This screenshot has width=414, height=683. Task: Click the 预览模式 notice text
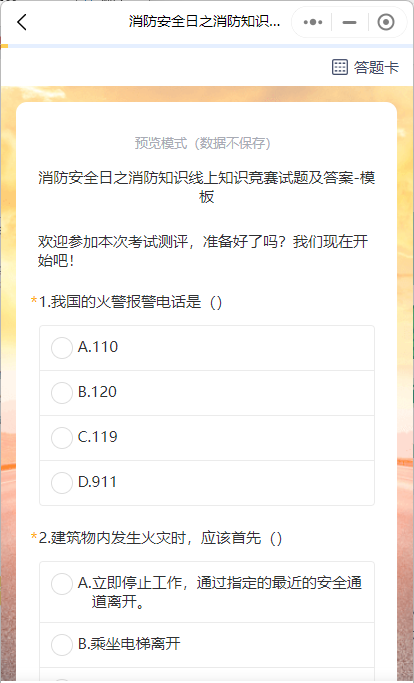point(203,143)
